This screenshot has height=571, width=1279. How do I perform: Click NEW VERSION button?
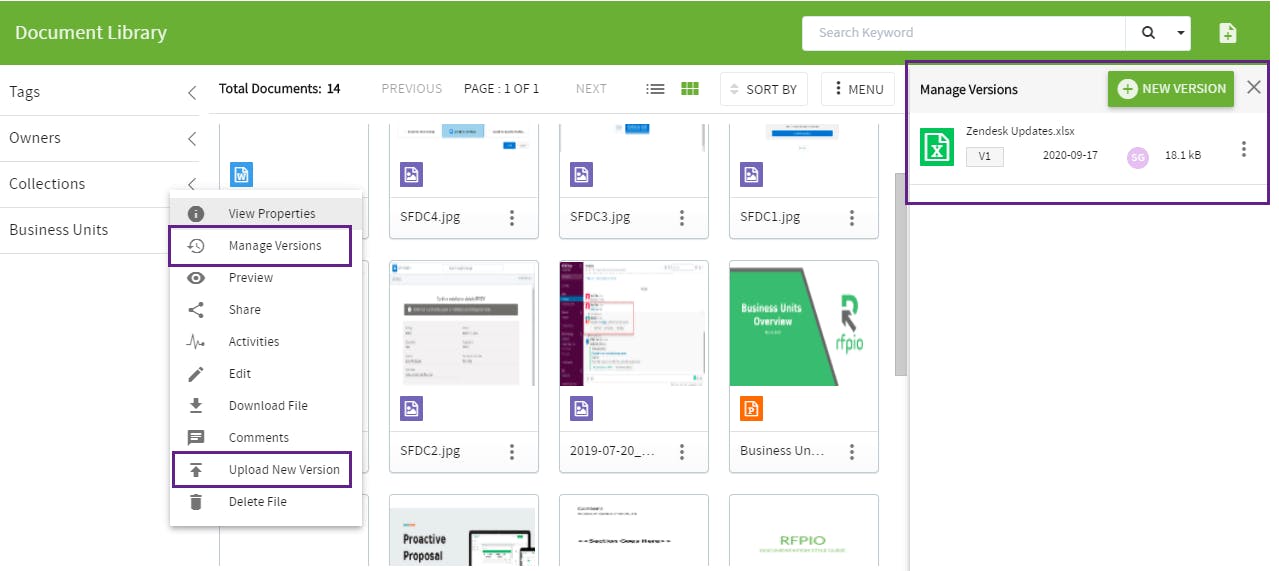[1171, 89]
